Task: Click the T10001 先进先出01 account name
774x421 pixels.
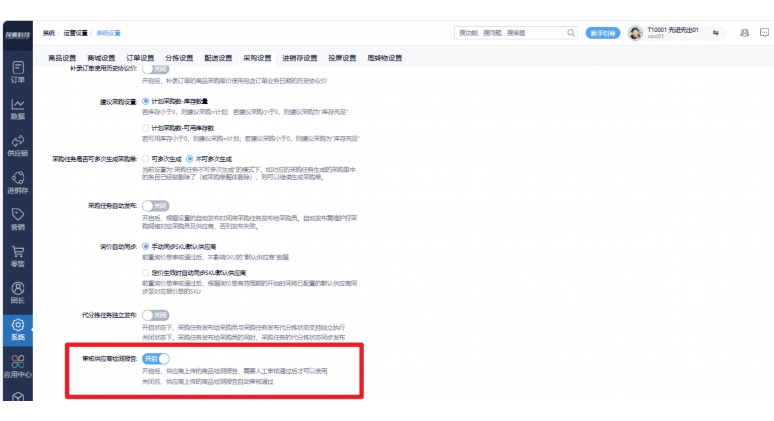Action: 673,30
